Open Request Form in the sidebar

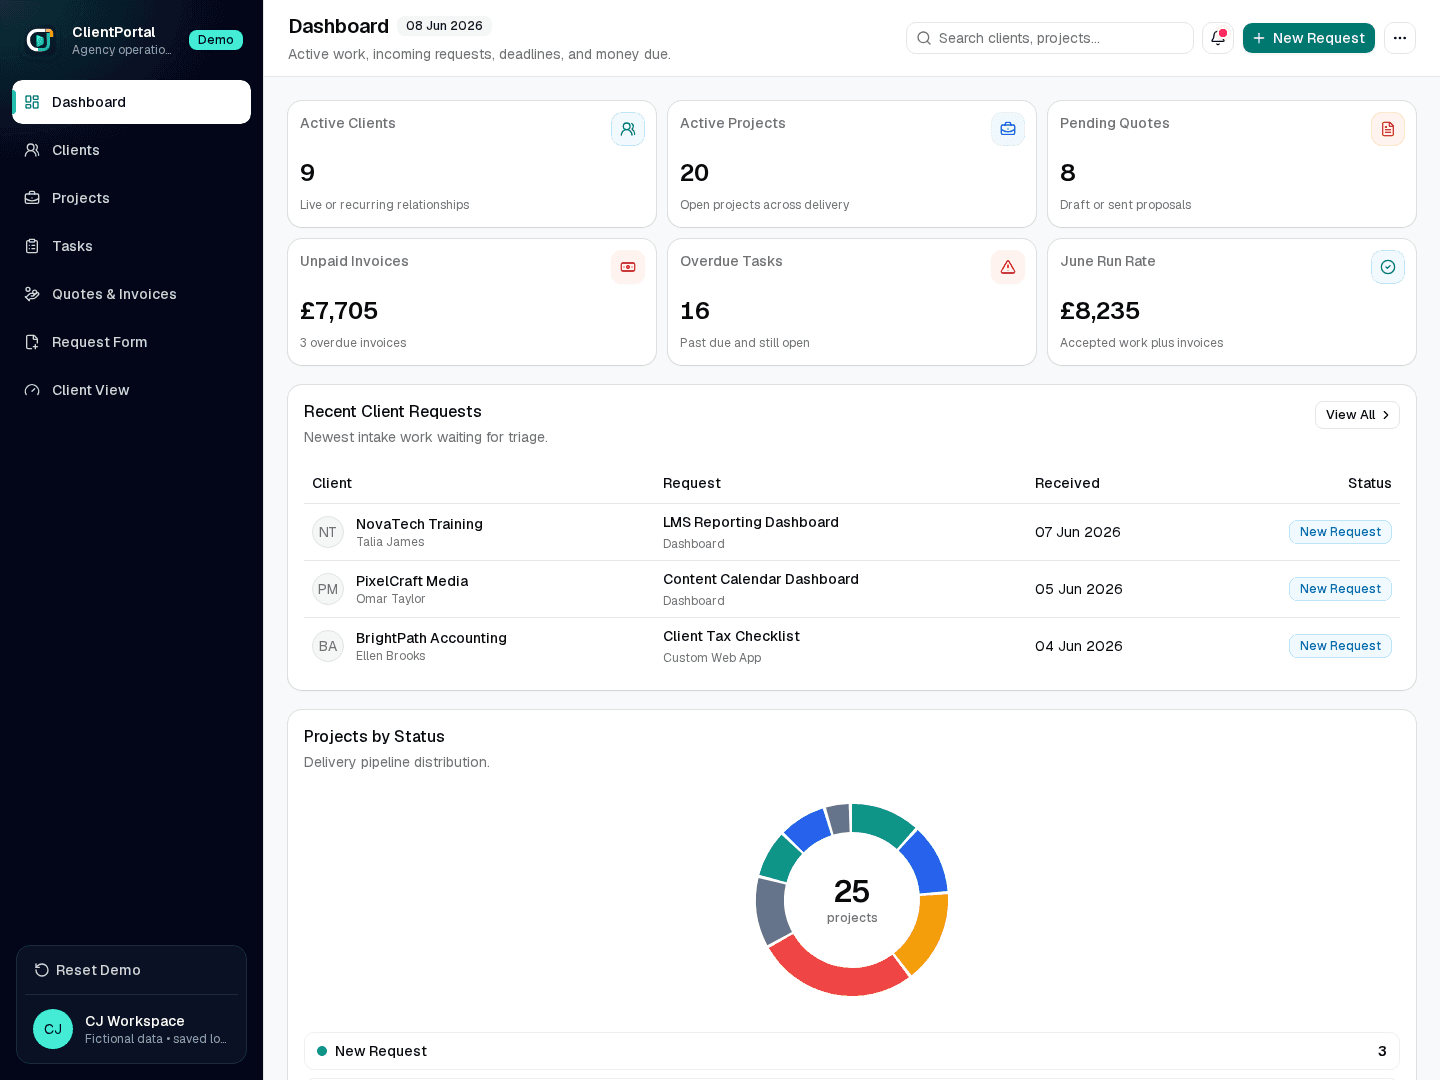131,342
